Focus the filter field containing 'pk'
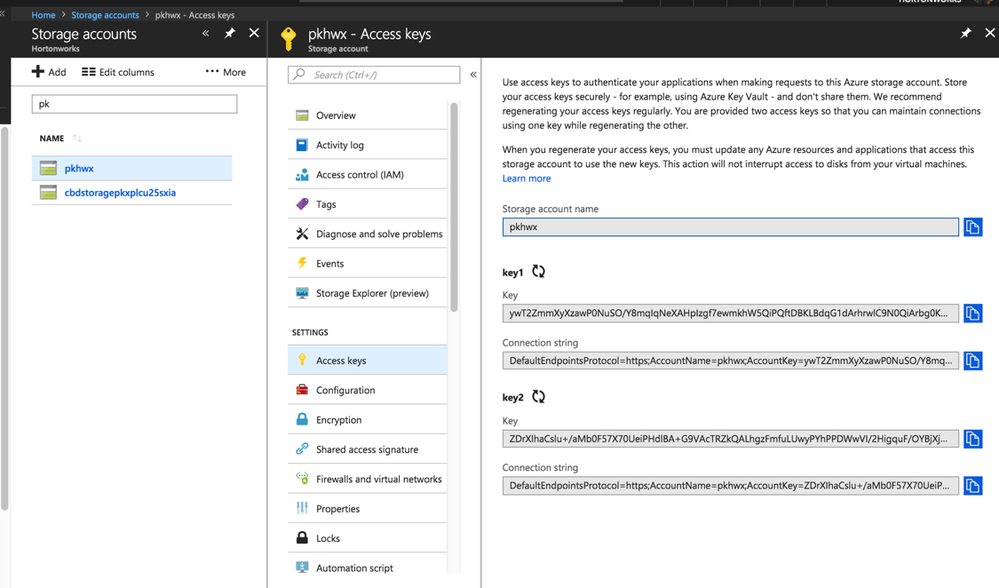 (134, 104)
